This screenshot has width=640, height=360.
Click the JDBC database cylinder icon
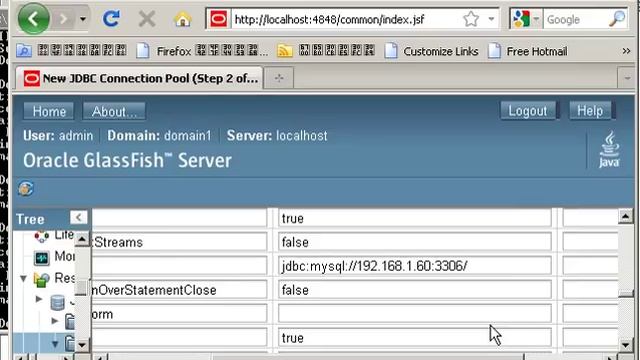click(58, 303)
